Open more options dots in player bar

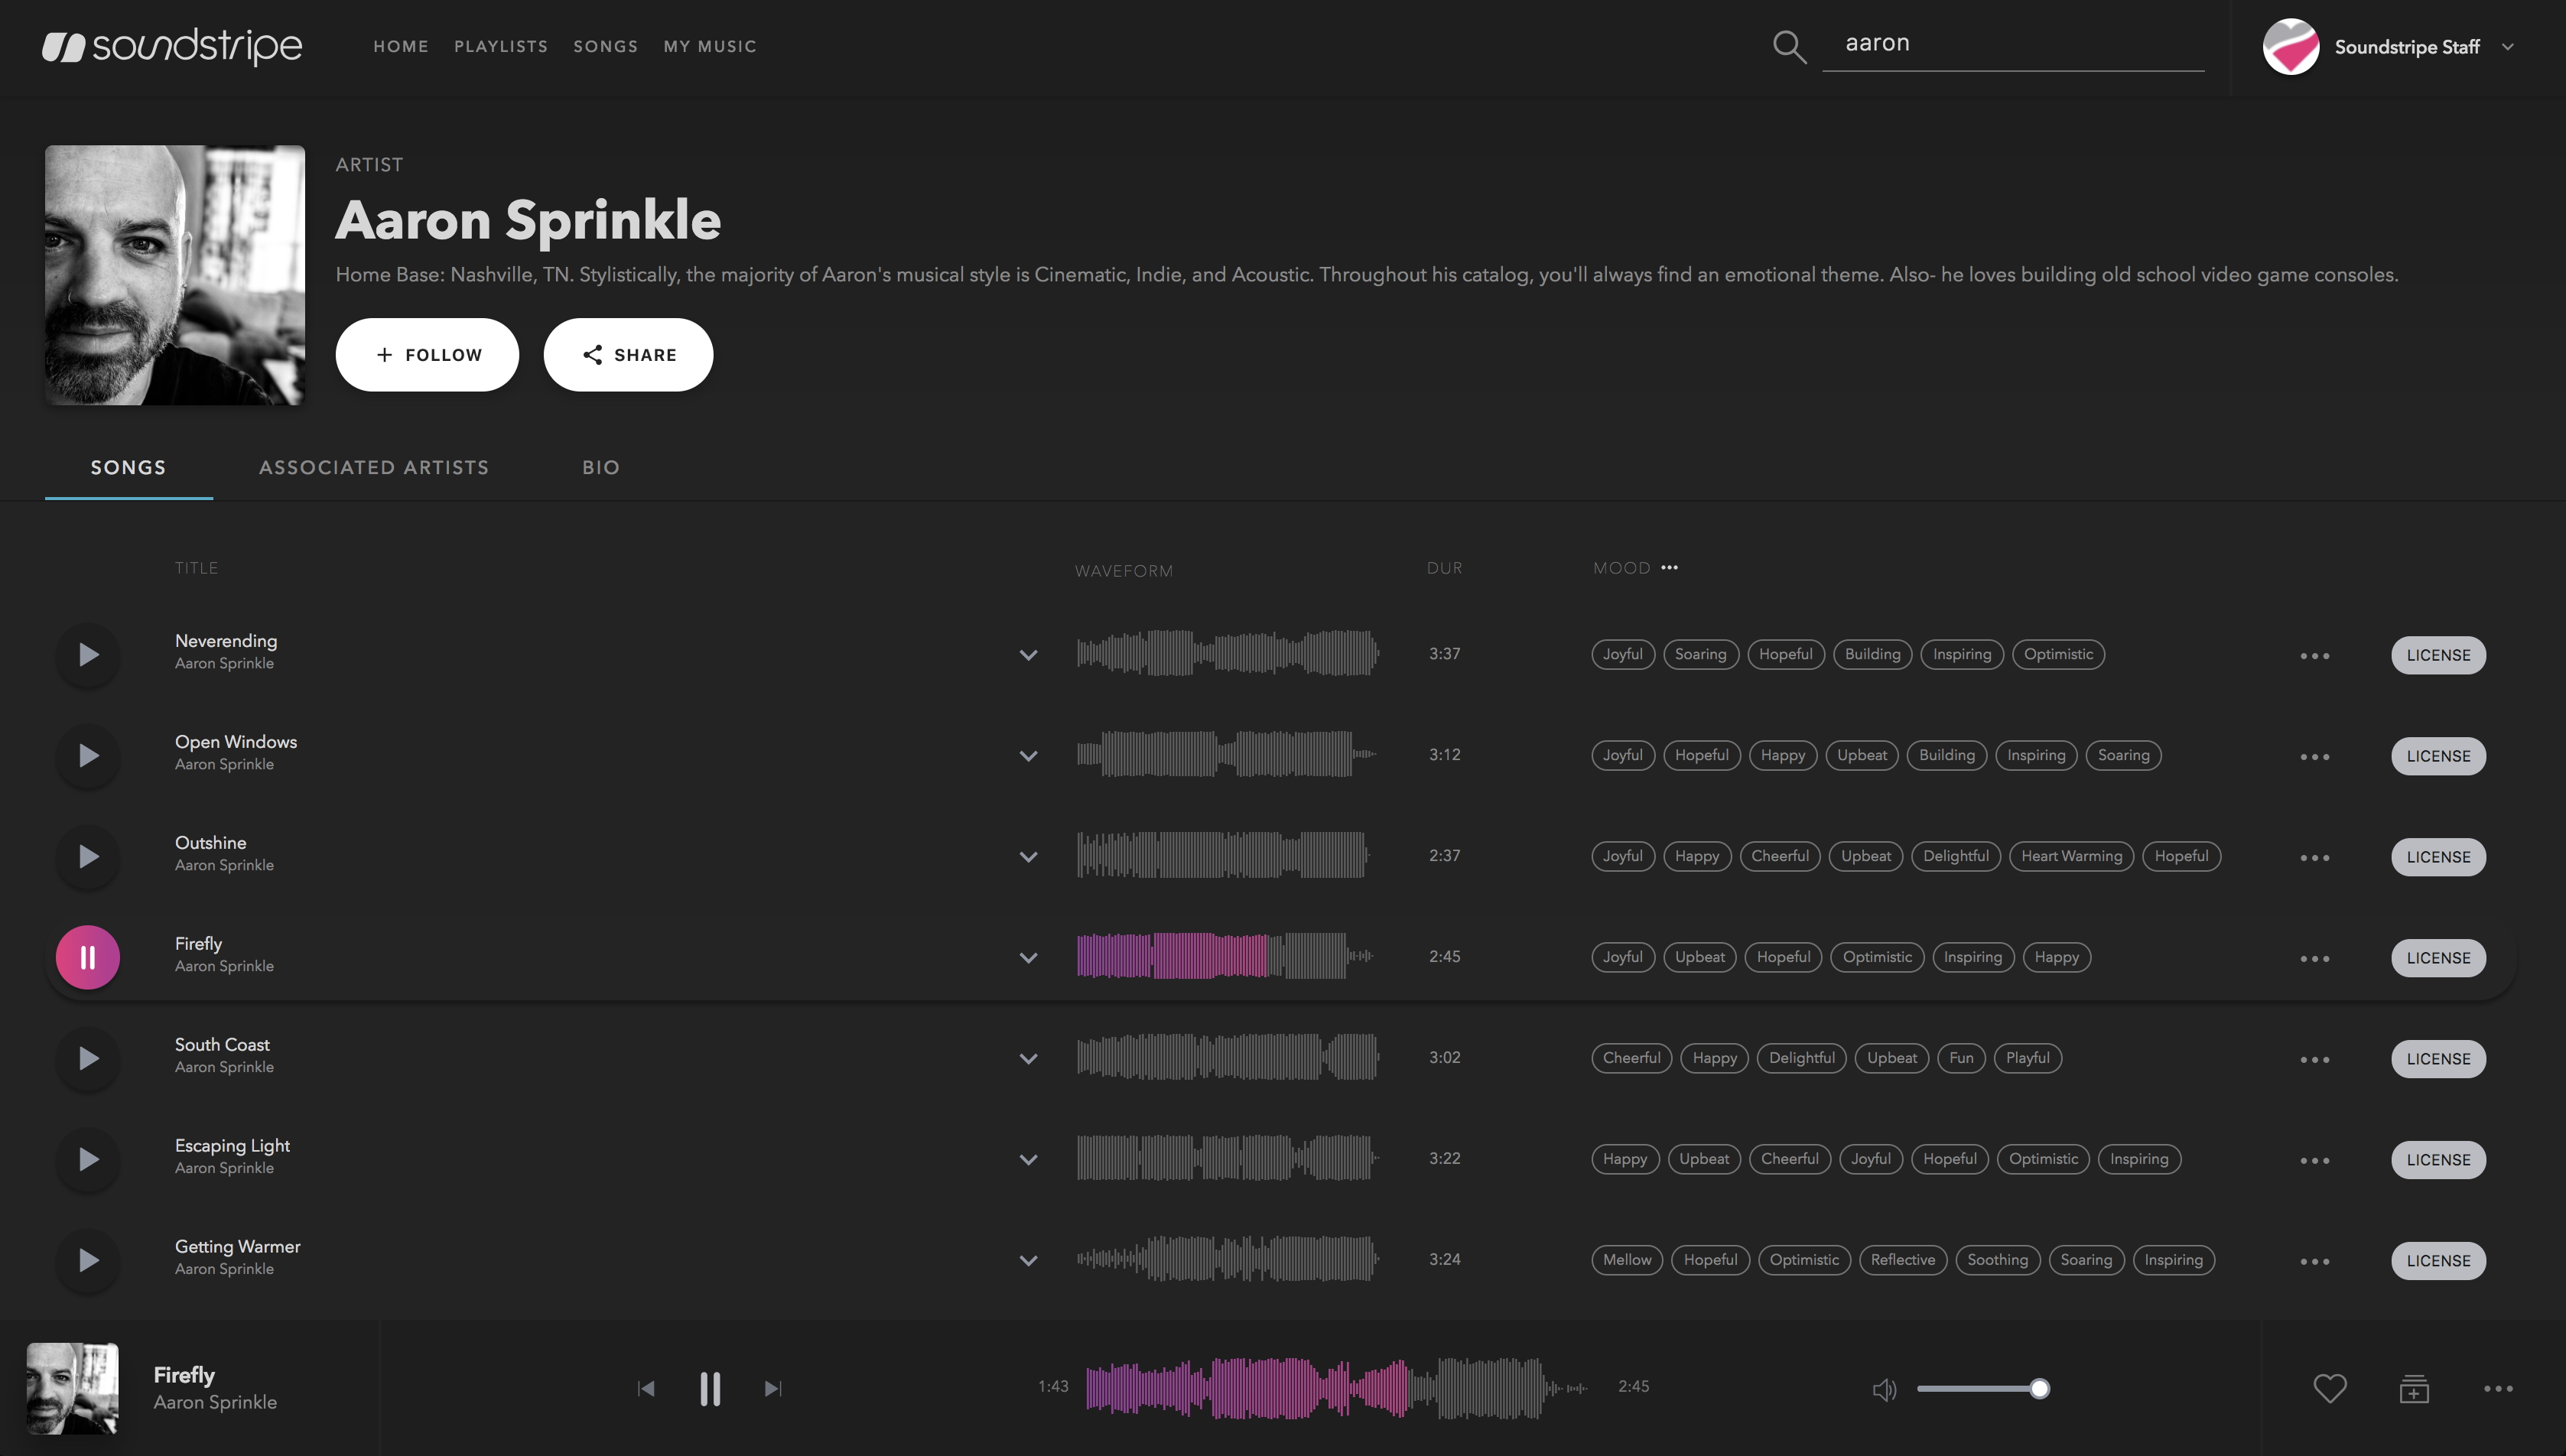(2497, 1388)
